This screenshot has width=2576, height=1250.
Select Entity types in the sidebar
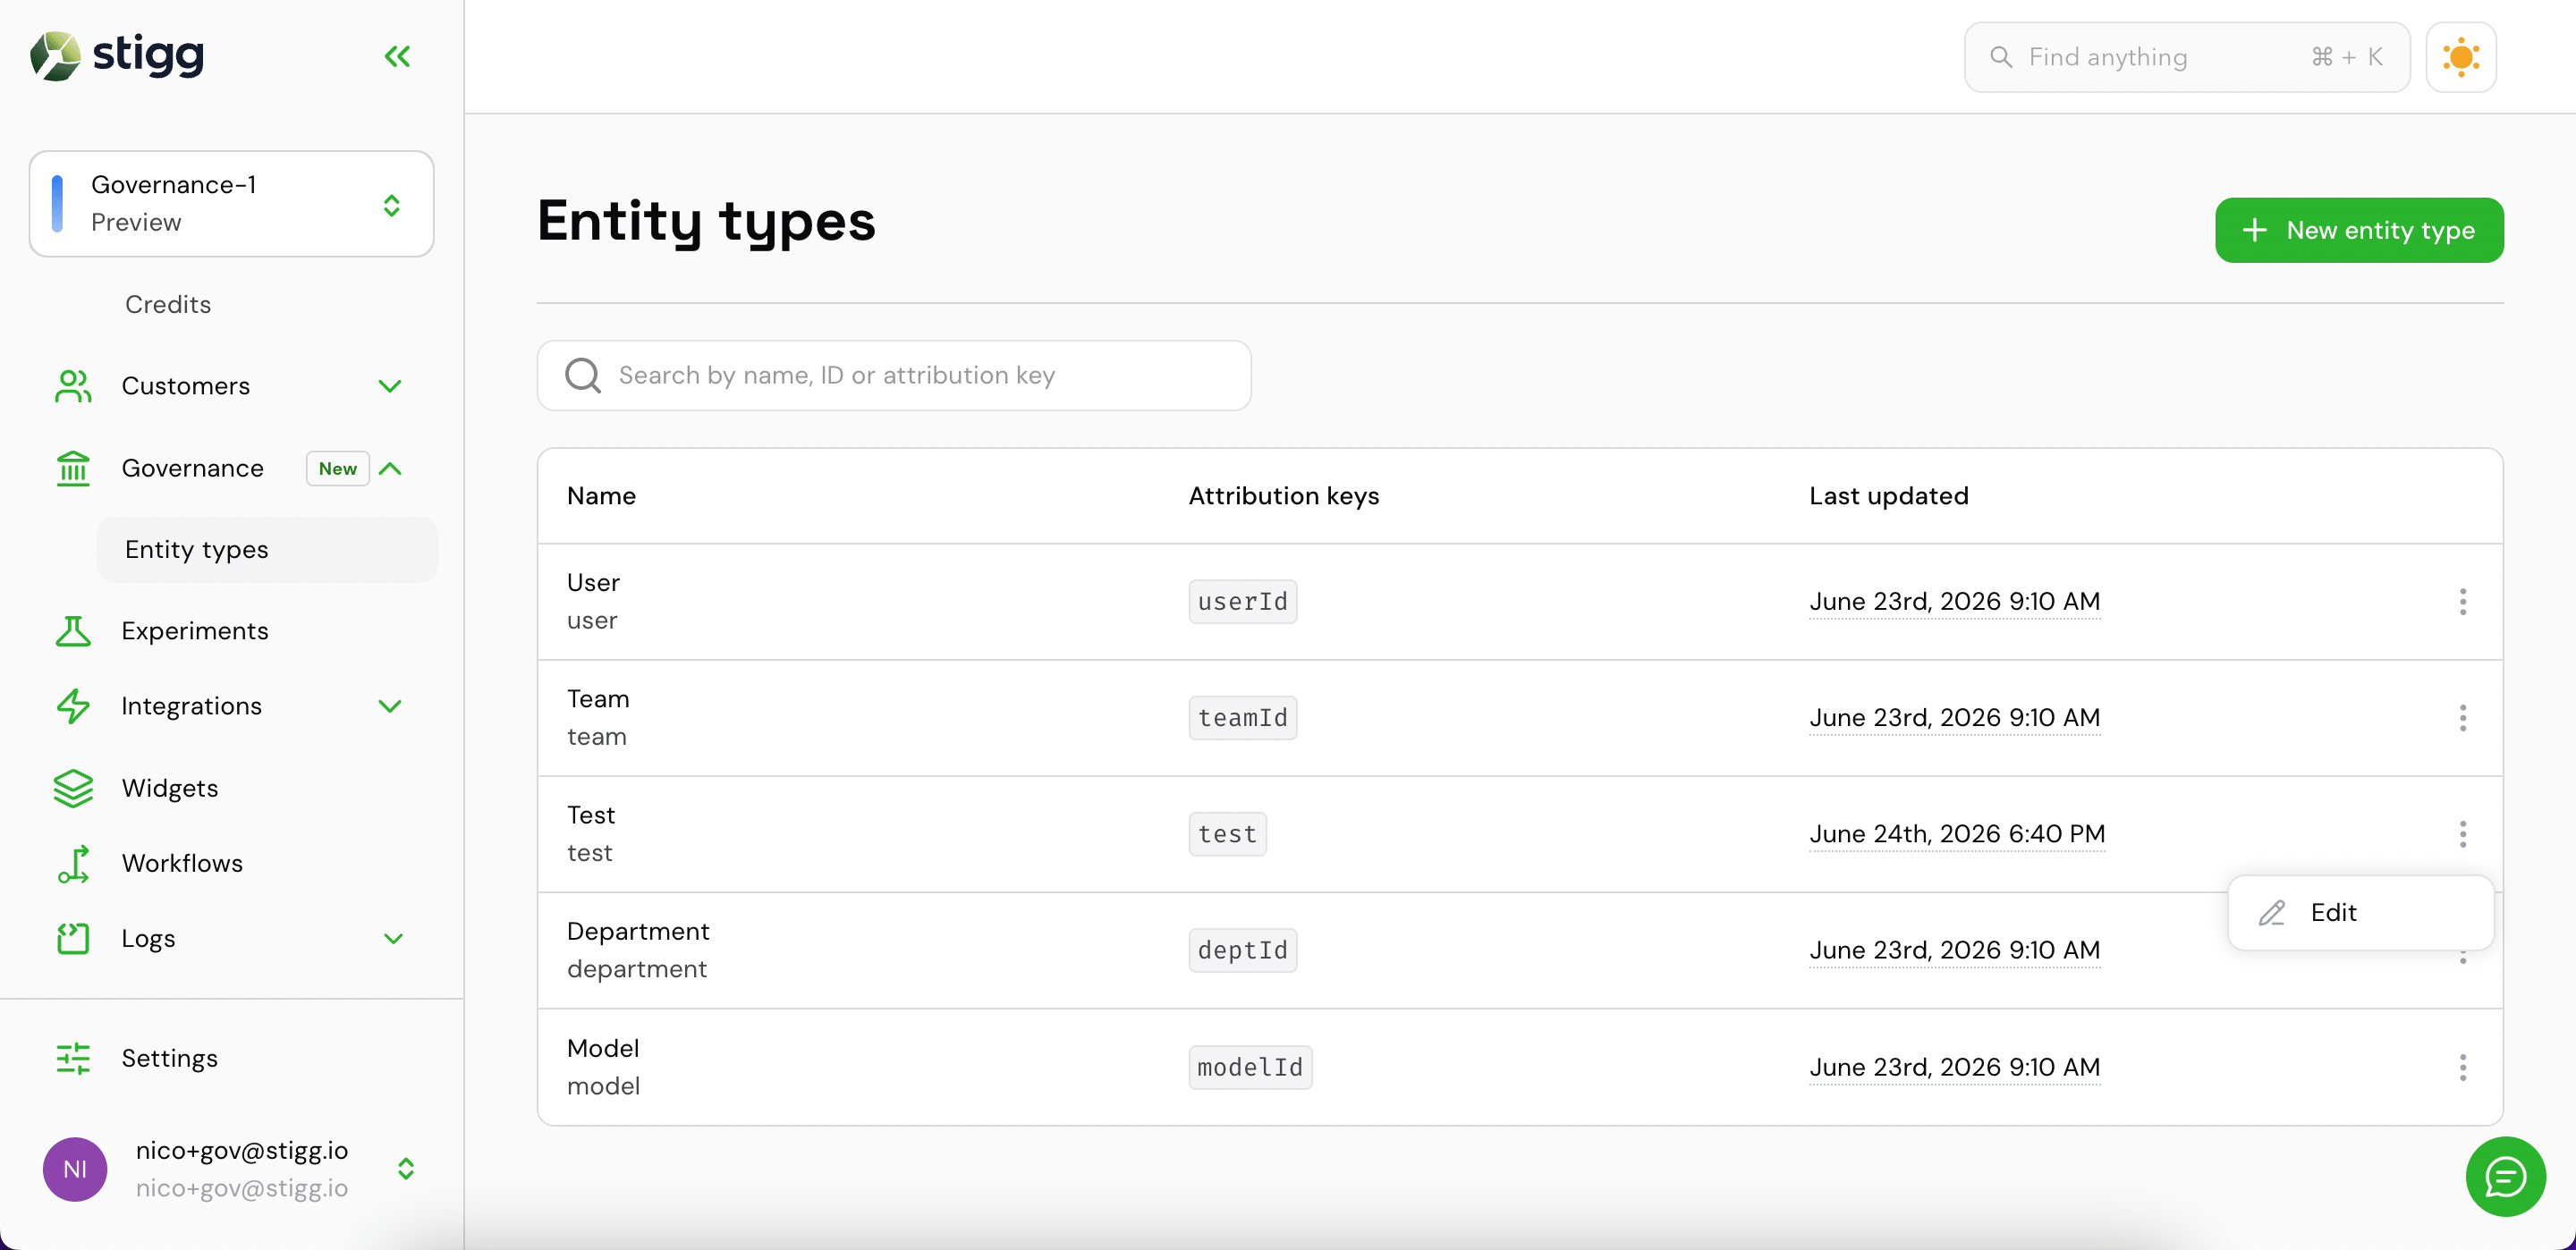point(267,549)
